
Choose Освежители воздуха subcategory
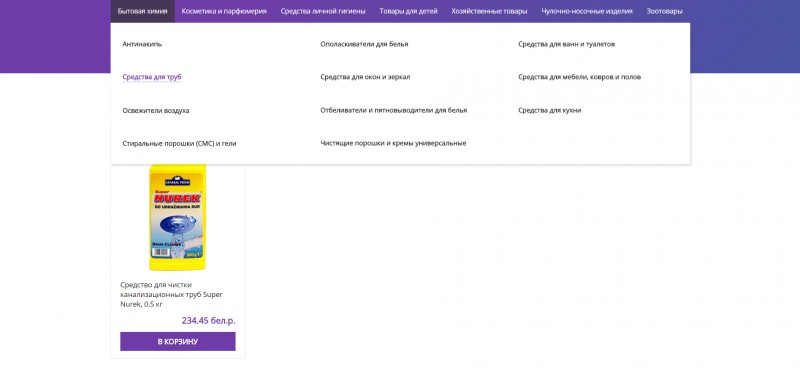pyautogui.click(x=156, y=110)
